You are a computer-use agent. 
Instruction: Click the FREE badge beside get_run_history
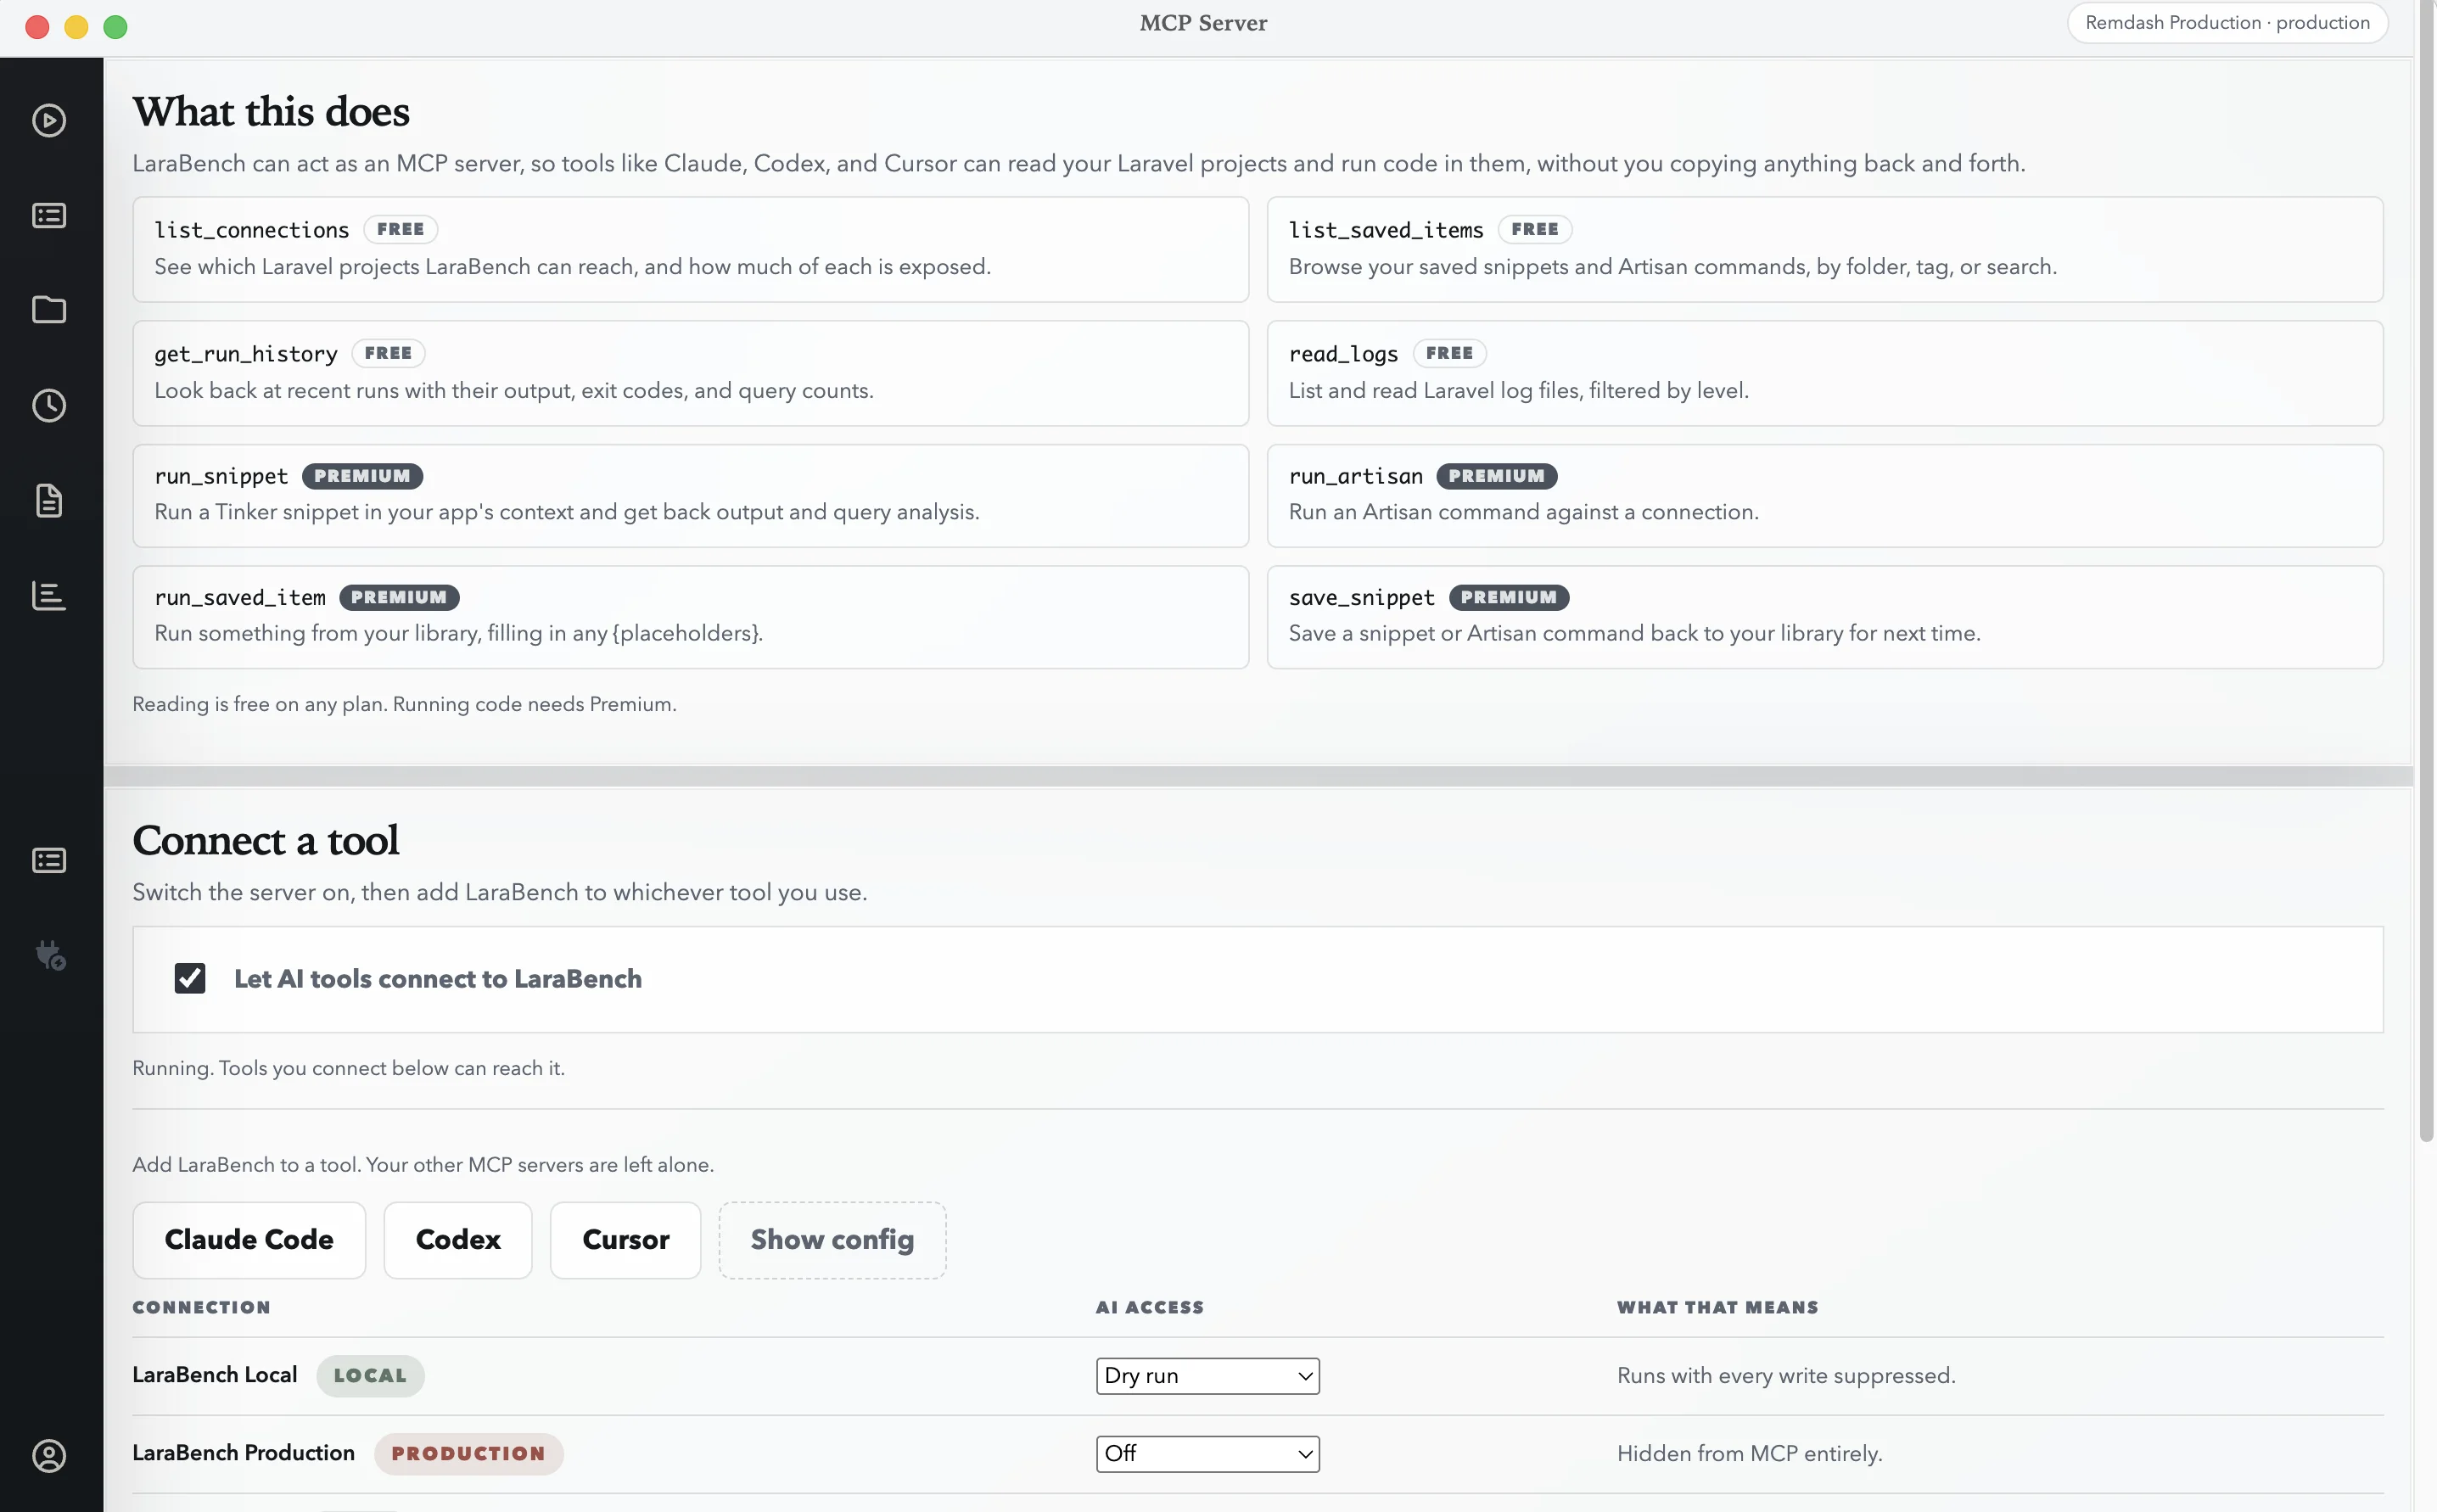click(388, 353)
